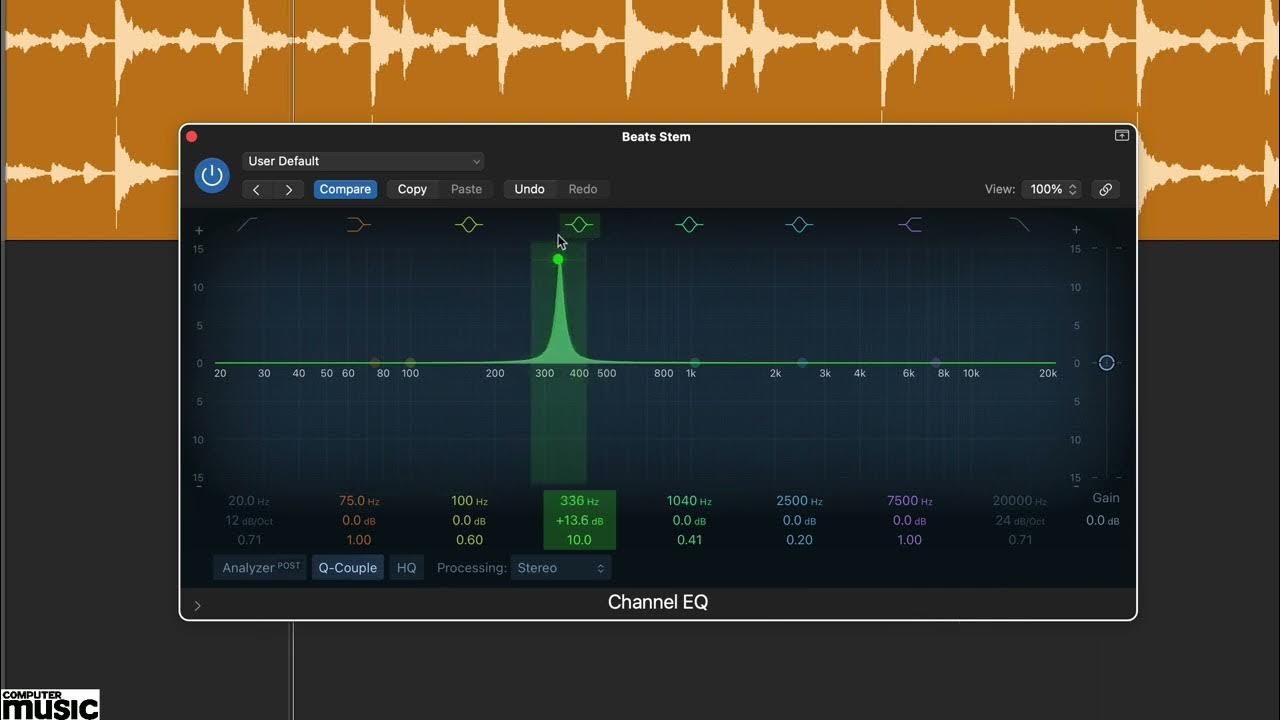Click the Copy button
The image size is (1280, 720).
[x=412, y=189]
